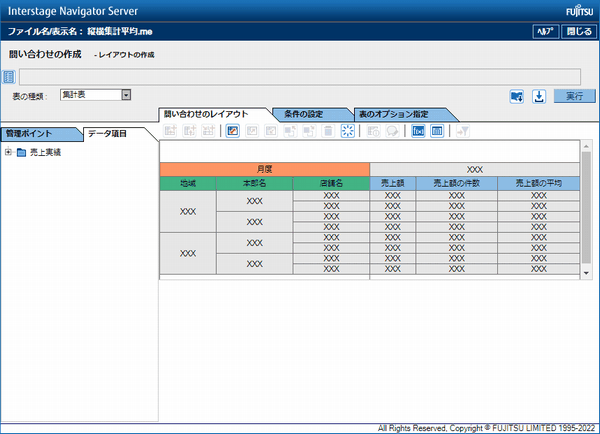Screen dimensions: 600x434
Task: Select the 売上実績 tree label
Action: 45,152
